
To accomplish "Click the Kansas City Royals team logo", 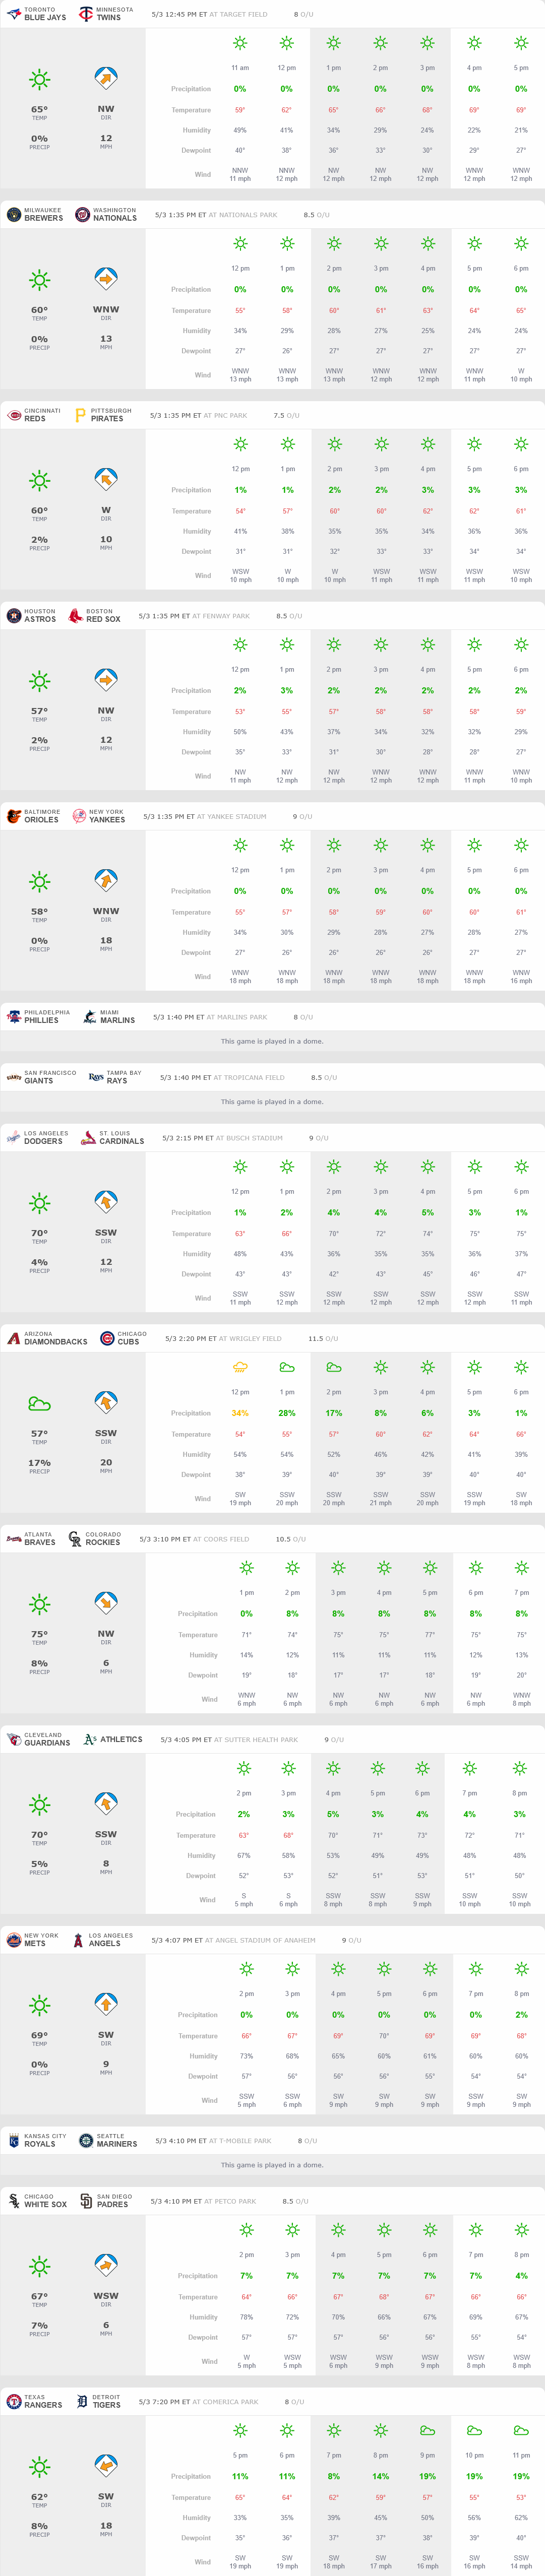I will pyautogui.click(x=14, y=2140).
